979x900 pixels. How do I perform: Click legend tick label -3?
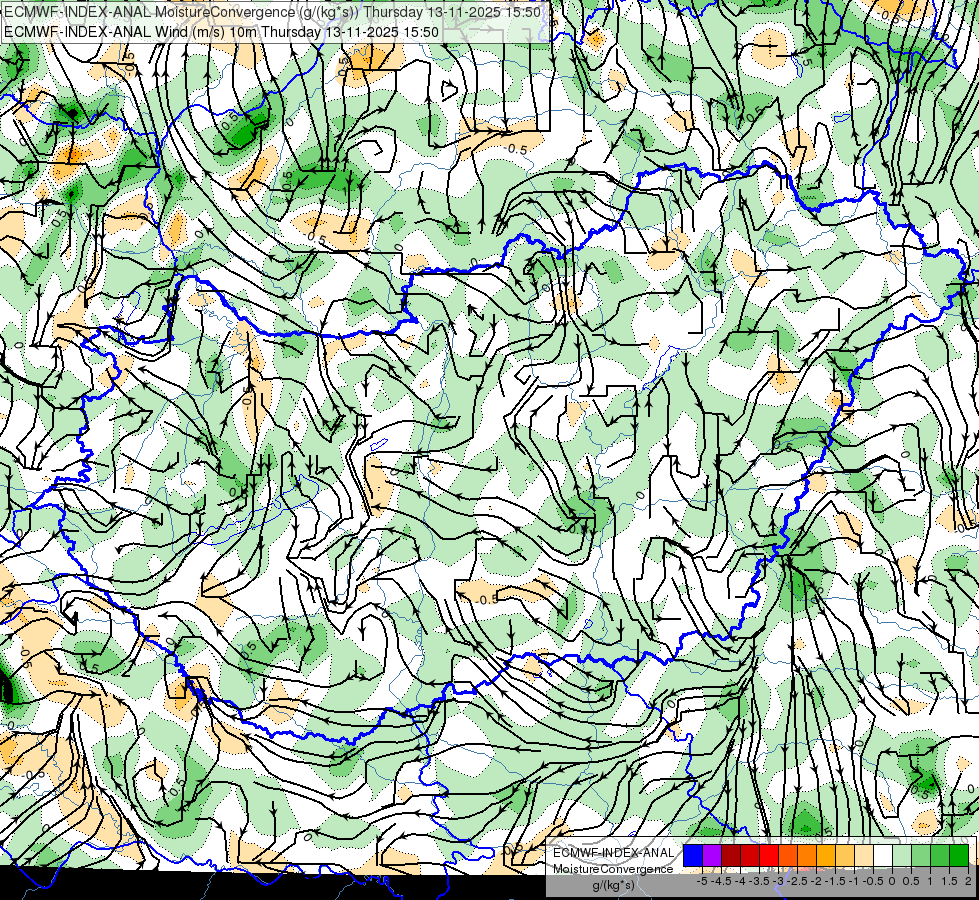(778, 881)
